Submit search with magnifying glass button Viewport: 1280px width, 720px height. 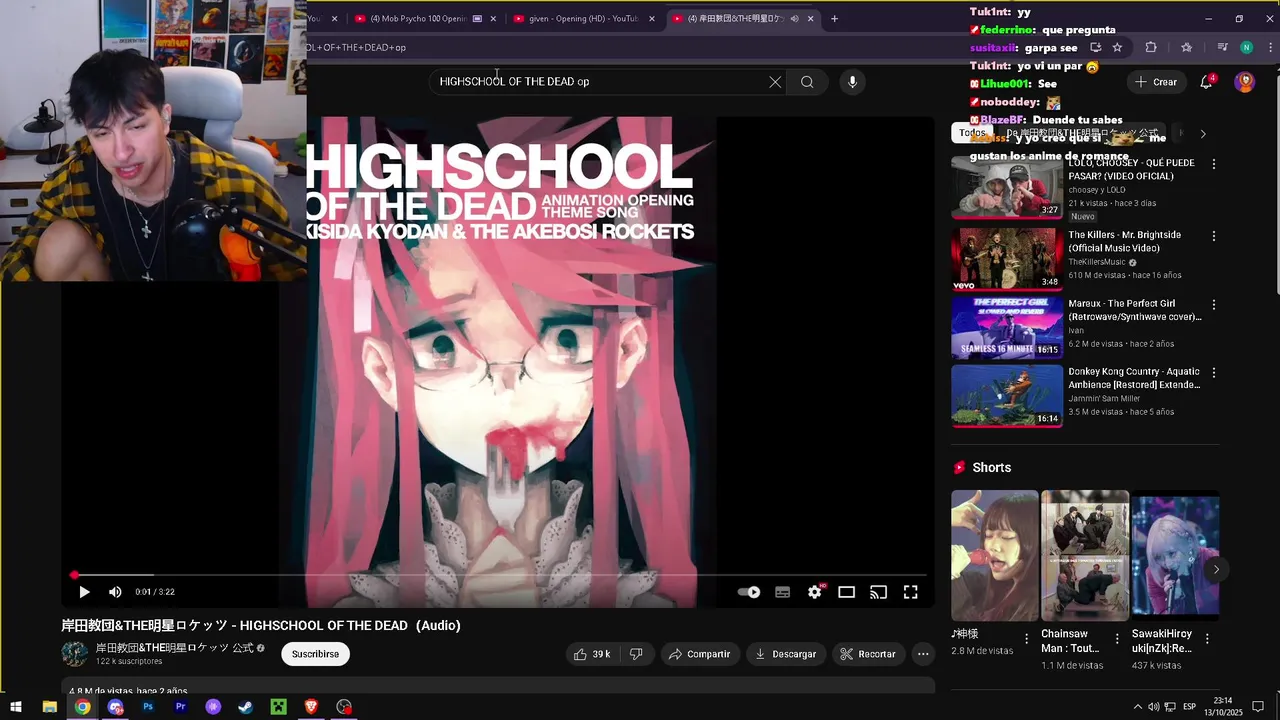point(807,82)
